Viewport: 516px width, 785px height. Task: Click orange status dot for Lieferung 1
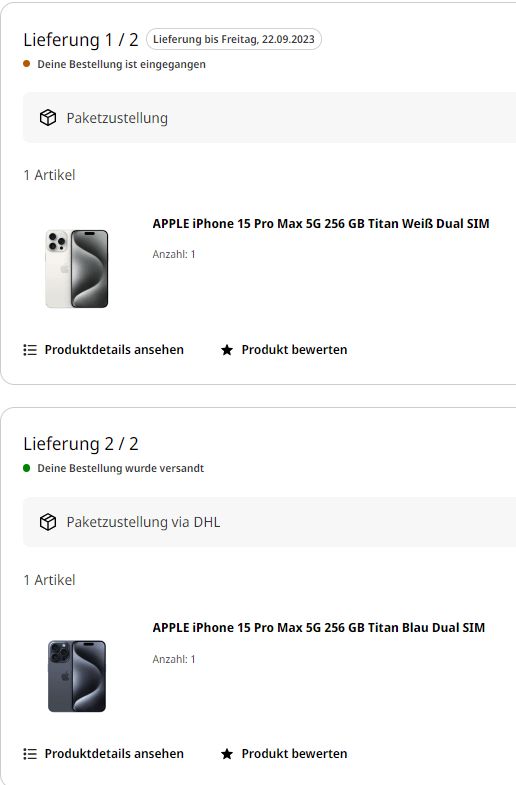[27, 64]
